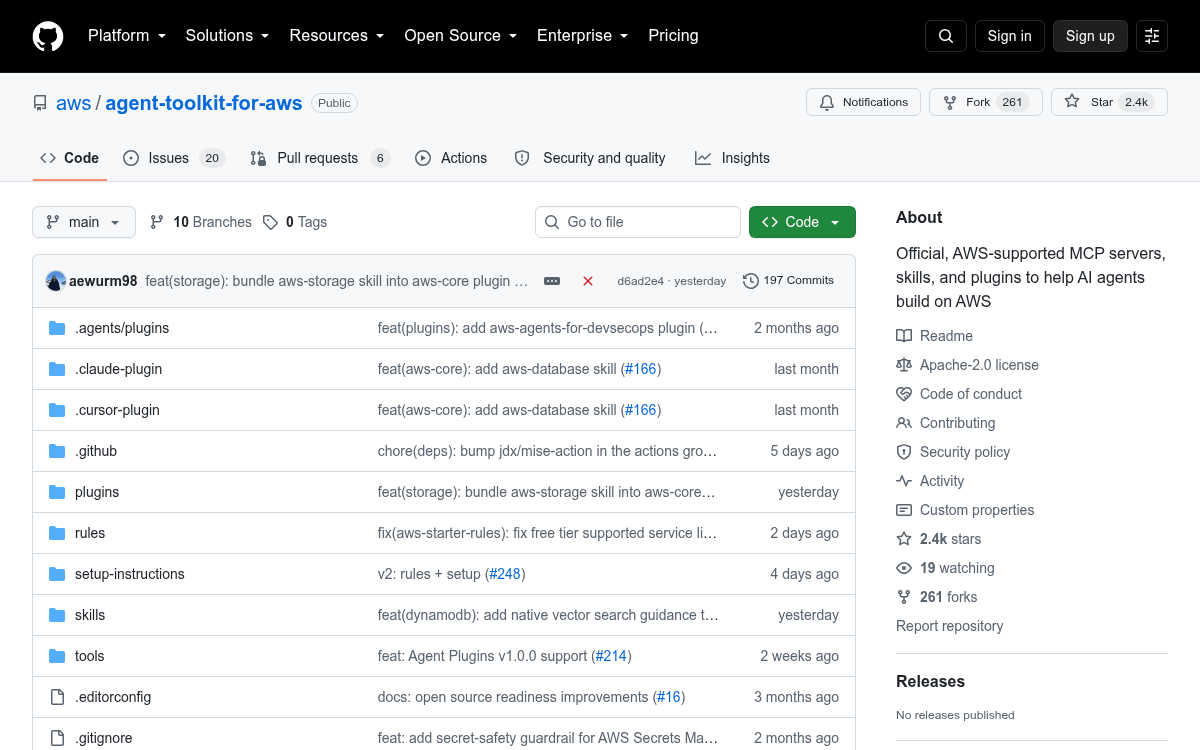
Task: Click the GitHub logo icon
Action: (48, 36)
